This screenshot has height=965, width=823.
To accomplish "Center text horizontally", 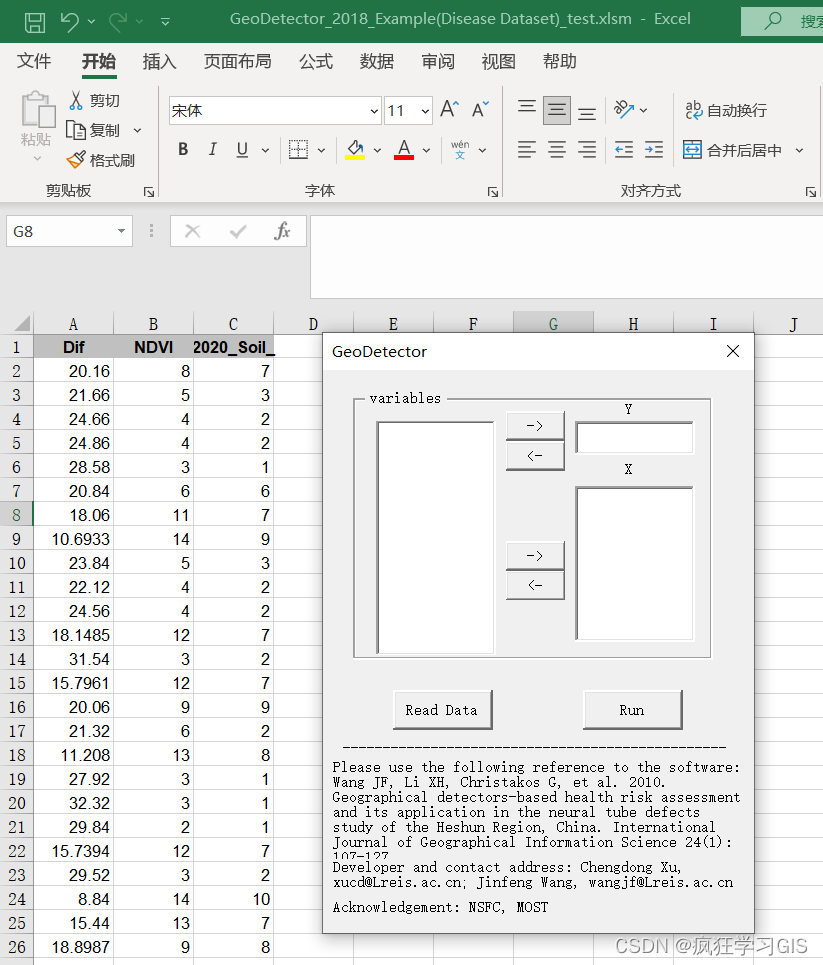I will click(556, 150).
